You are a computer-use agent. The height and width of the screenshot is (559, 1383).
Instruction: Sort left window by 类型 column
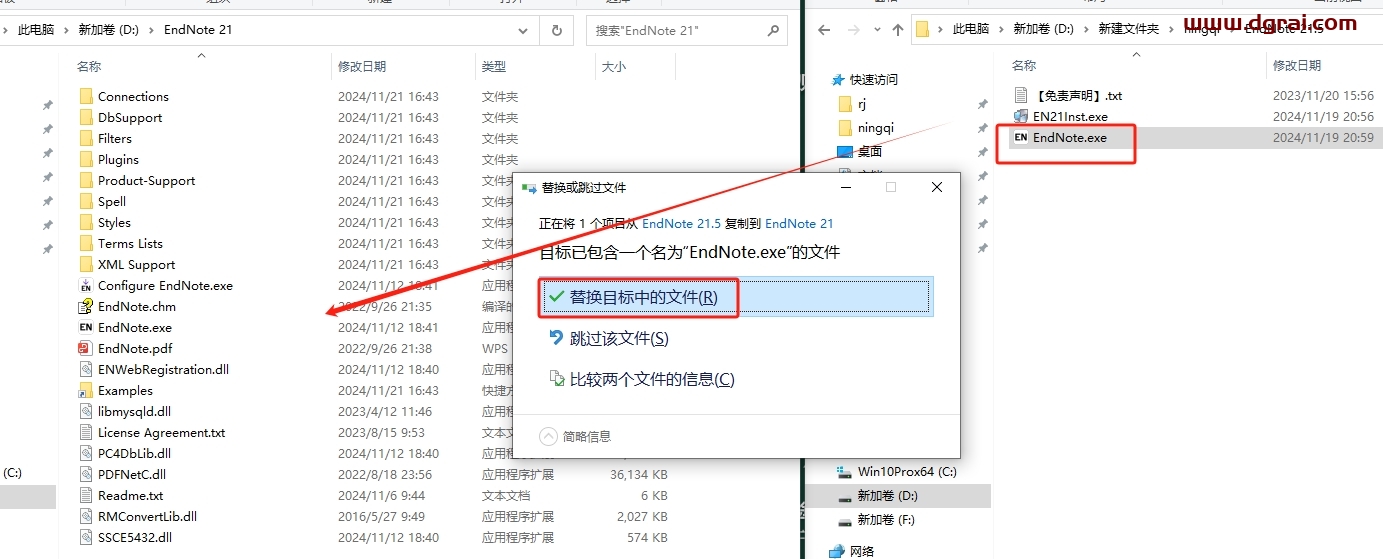click(x=494, y=67)
